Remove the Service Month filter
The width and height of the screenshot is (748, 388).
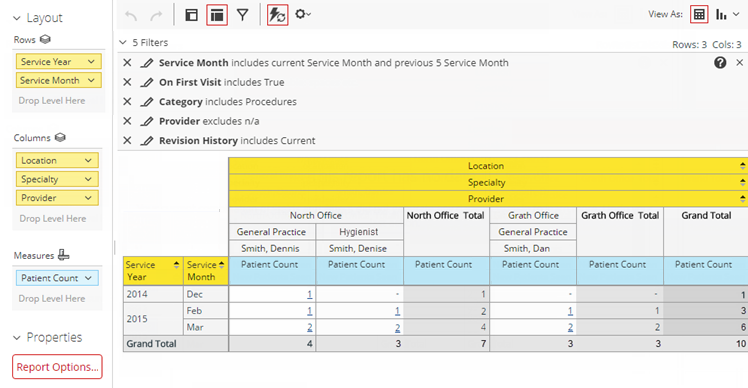(x=127, y=63)
